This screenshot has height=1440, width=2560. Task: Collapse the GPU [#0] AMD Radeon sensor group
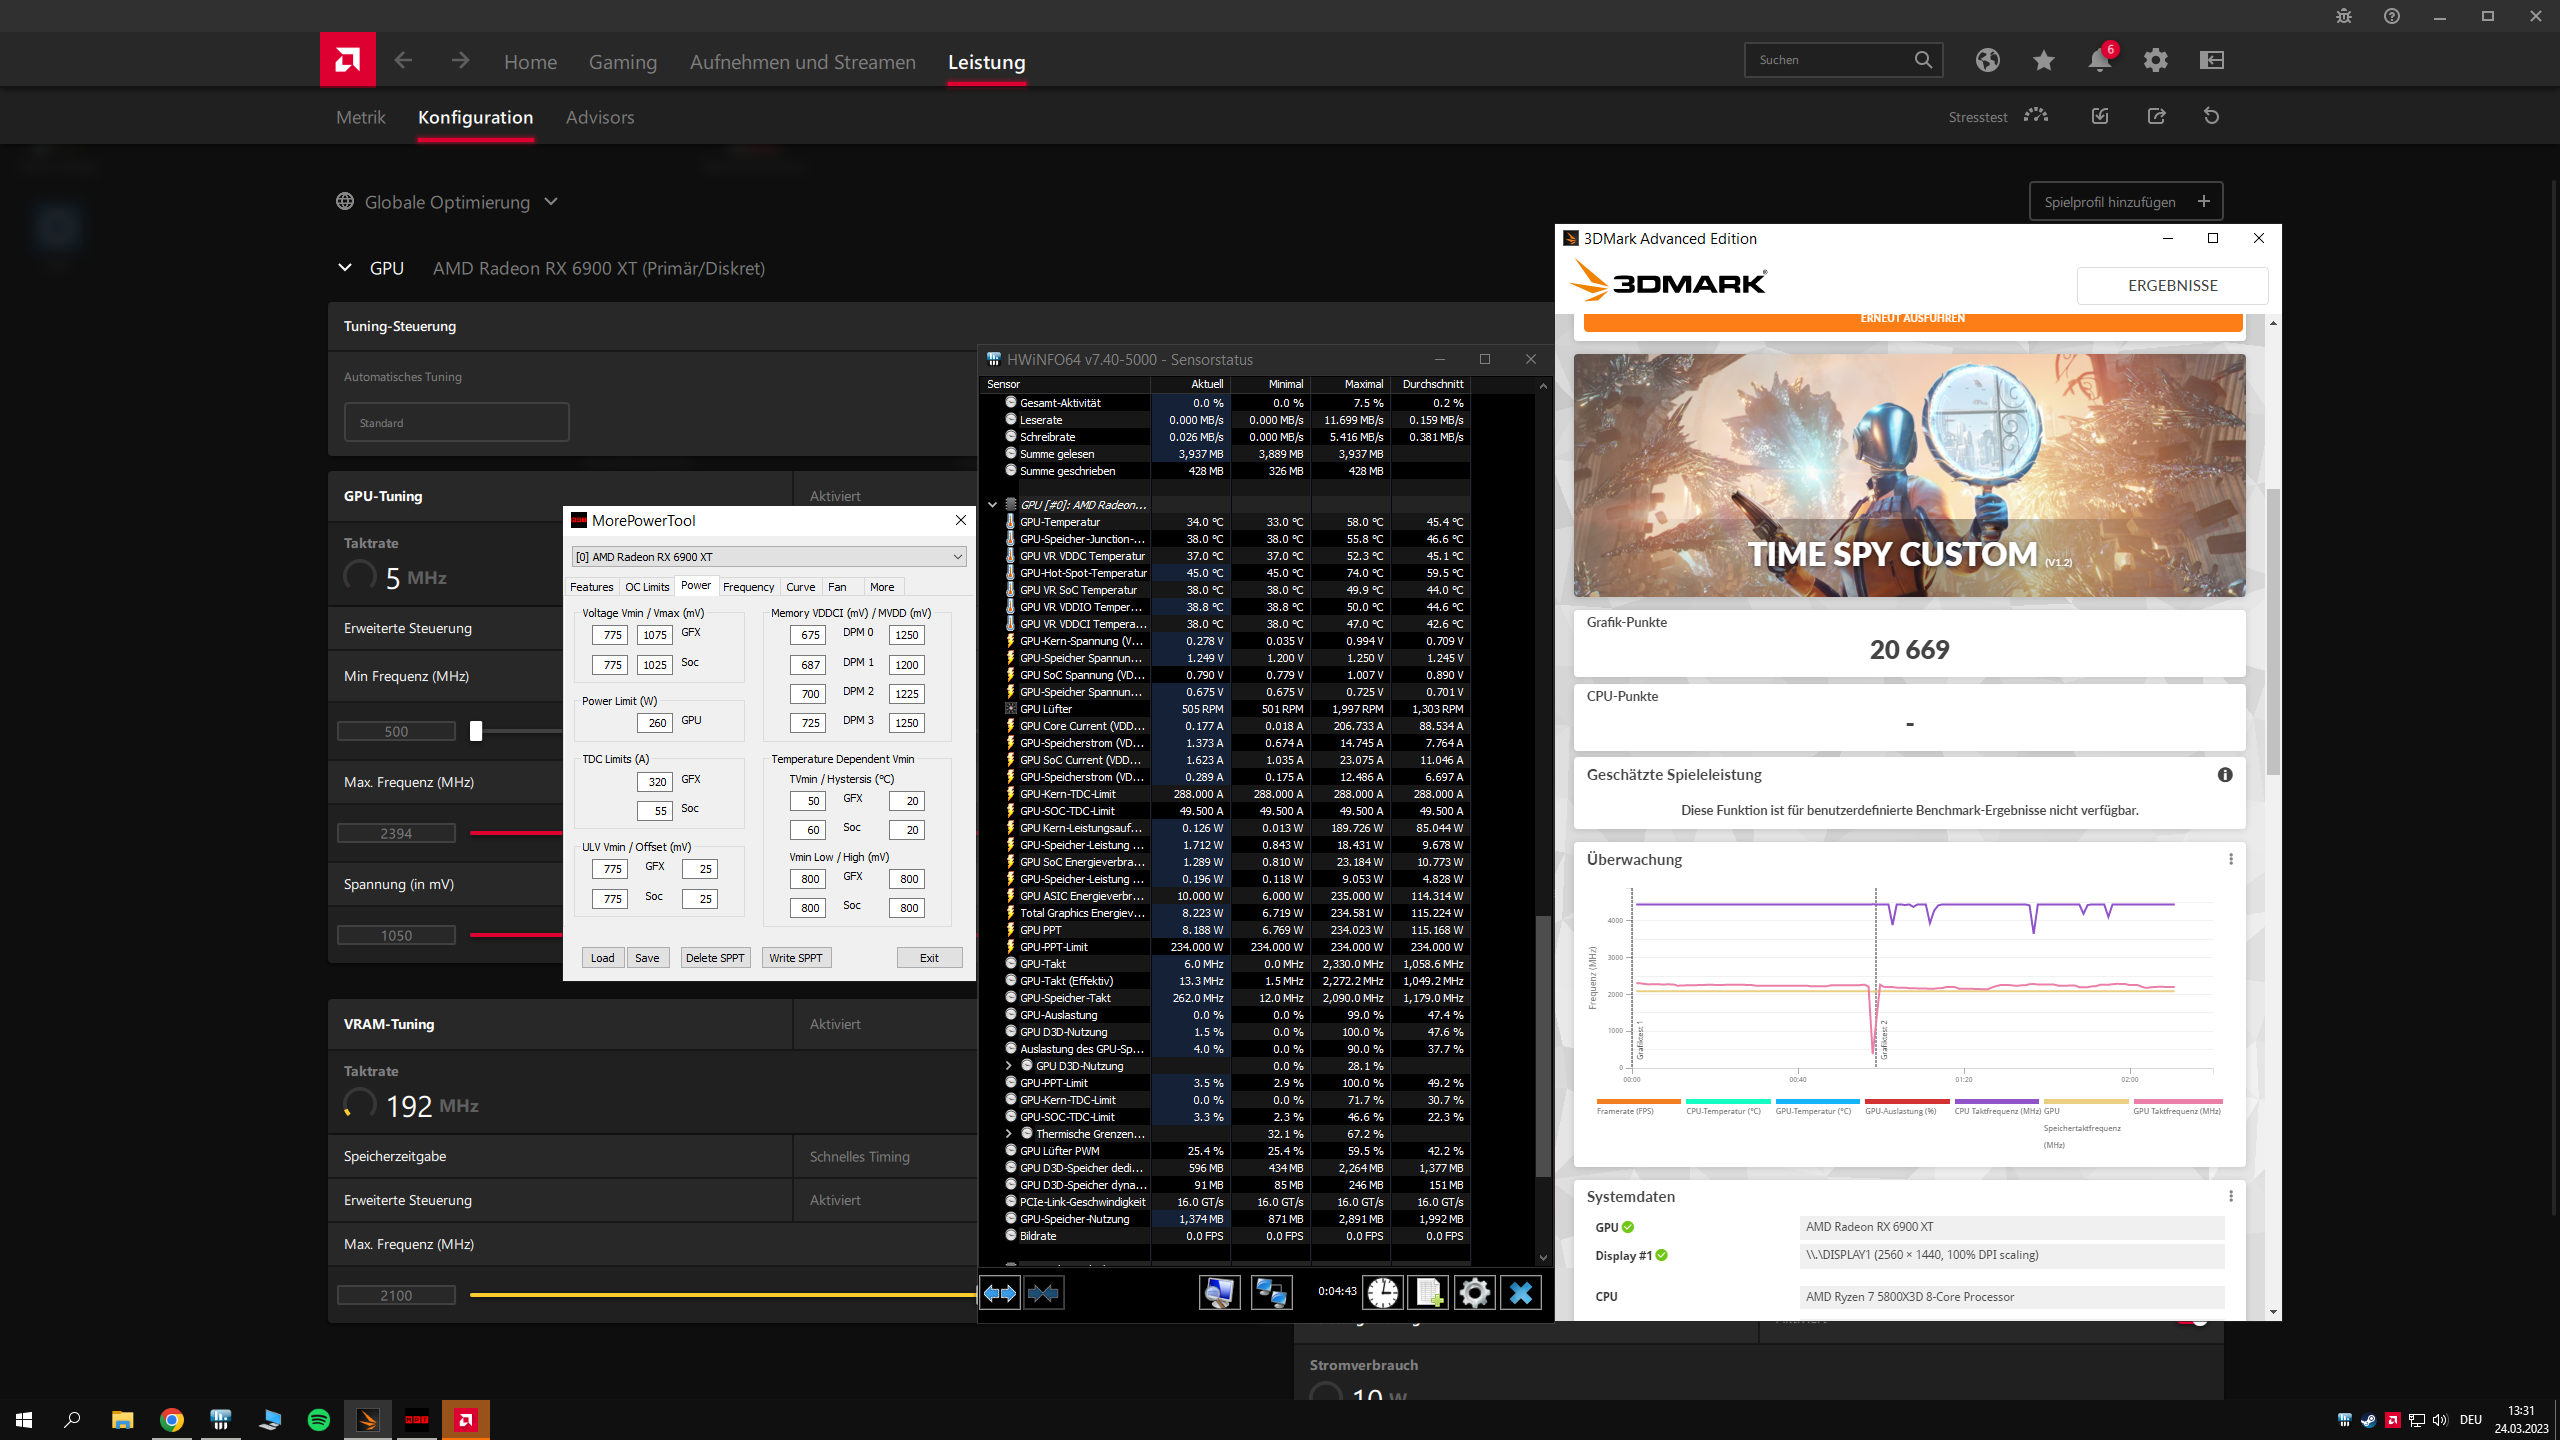[x=992, y=505]
